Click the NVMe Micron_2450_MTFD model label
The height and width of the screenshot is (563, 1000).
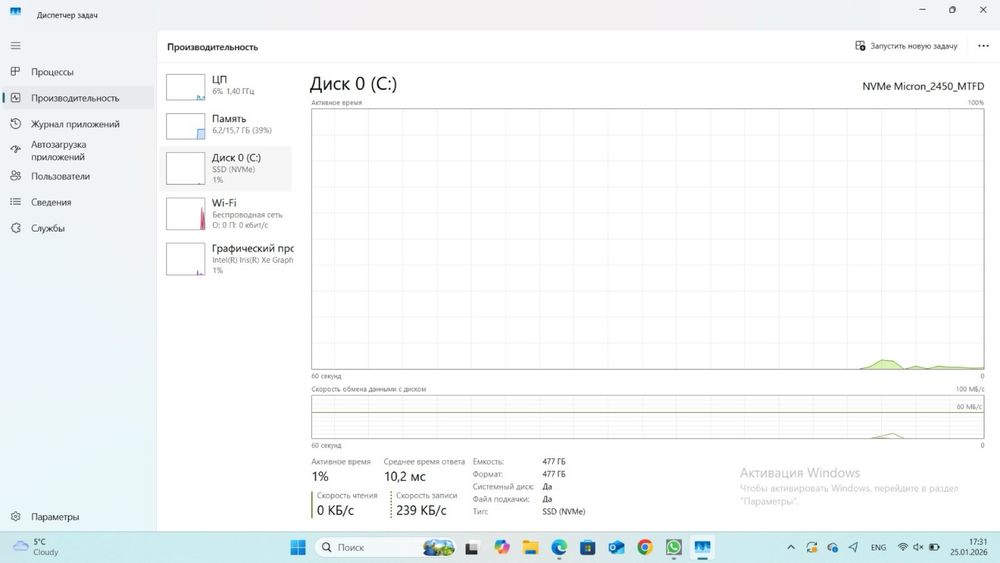(x=923, y=86)
